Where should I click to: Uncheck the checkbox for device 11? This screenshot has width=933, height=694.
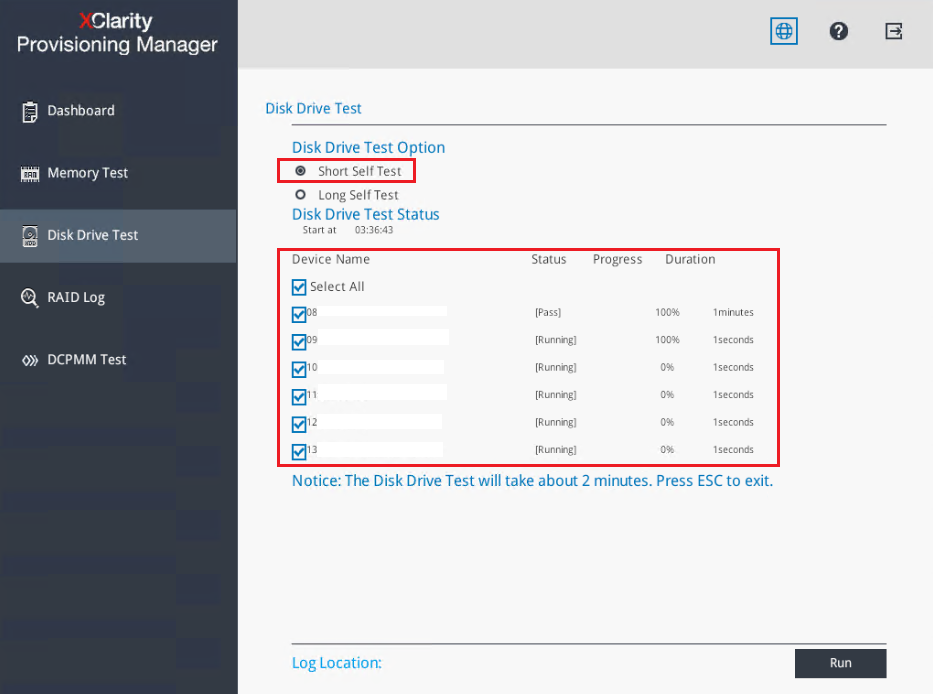(x=299, y=396)
